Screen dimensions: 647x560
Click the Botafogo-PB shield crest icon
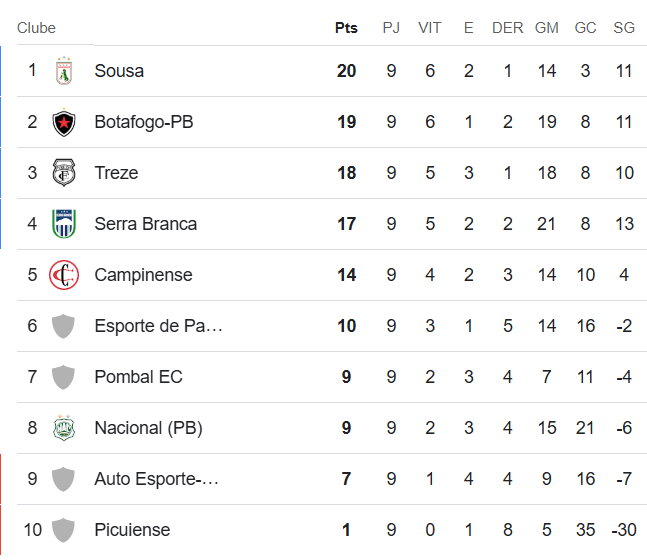[x=64, y=122]
